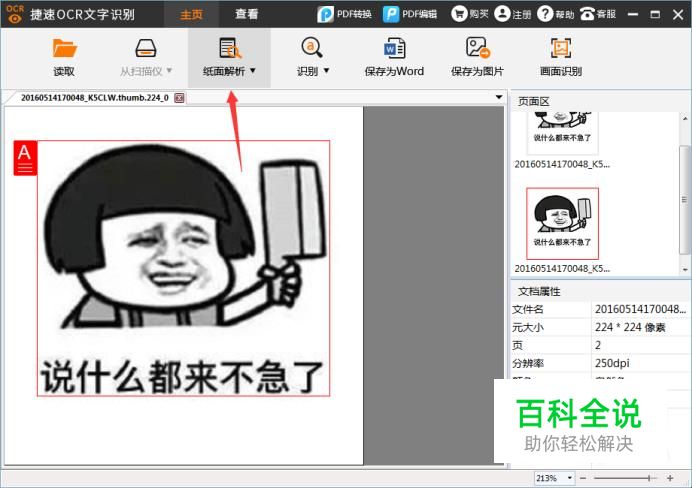
Task: Minimize the 捷速OCR window
Action: 633,14
